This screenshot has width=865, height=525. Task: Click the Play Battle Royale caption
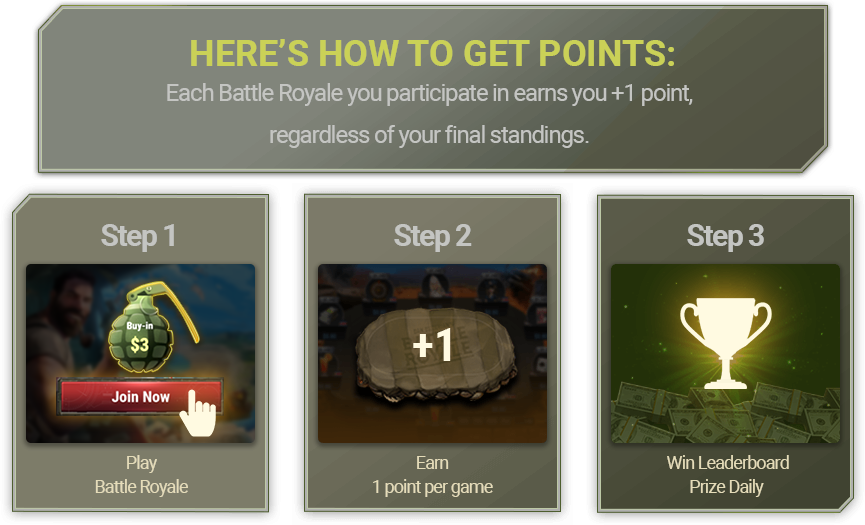pyautogui.click(x=141, y=475)
